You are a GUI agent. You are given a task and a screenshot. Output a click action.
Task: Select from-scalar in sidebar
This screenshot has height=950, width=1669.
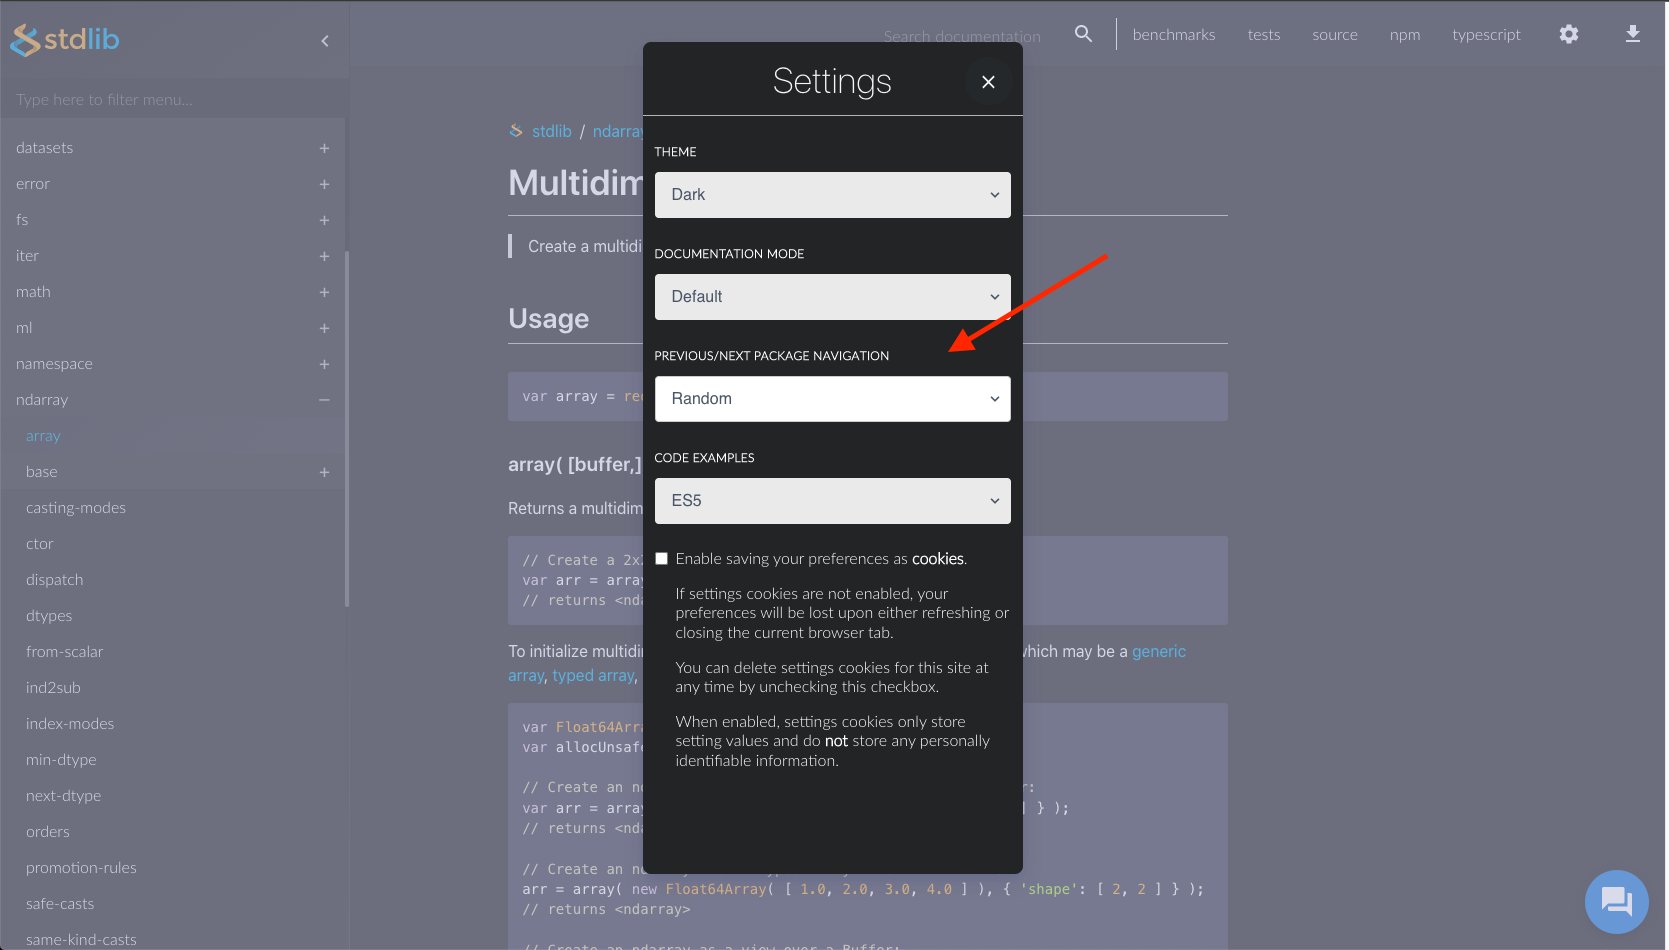pos(65,652)
